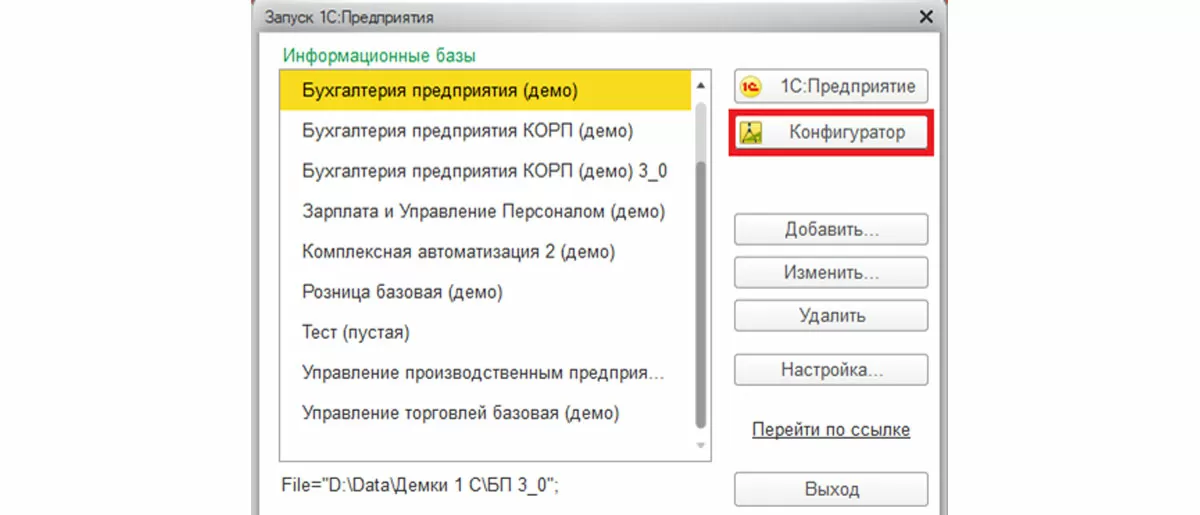This screenshot has width=1200, height=515.
Task: Select the Тест (пустая) base
Action: point(484,331)
